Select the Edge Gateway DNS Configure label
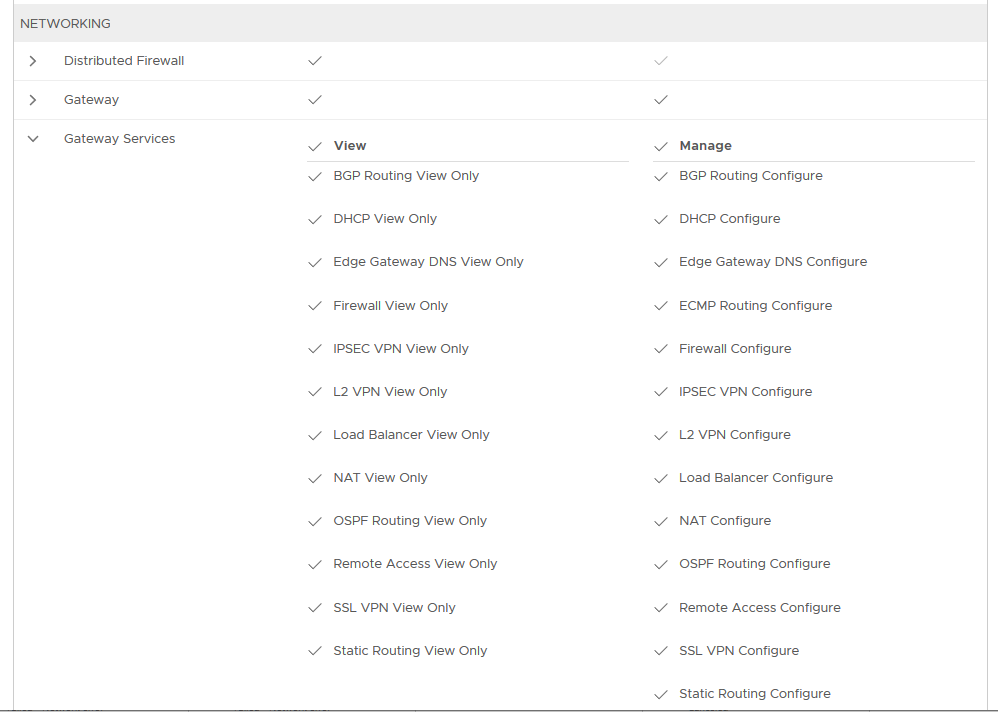 click(x=772, y=262)
